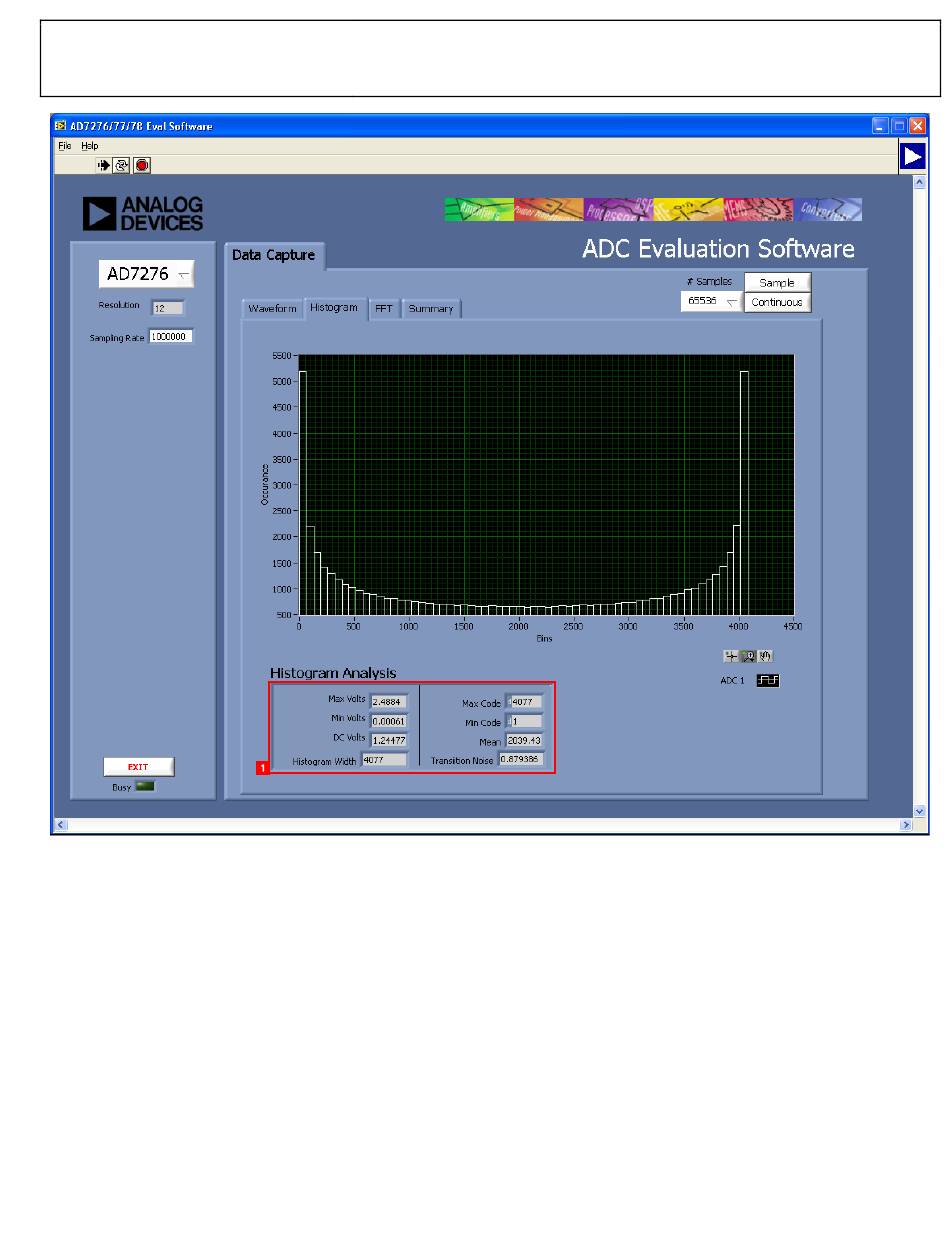Click the 4500 x-axis scale value
Image resolution: width=950 pixels, height=1254 pixels.
click(x=791, y=627)
